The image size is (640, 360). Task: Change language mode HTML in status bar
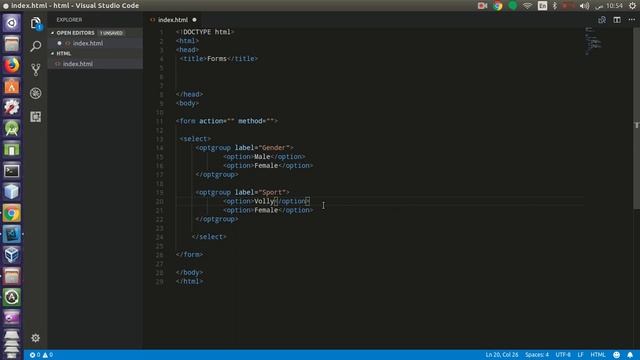598,355
